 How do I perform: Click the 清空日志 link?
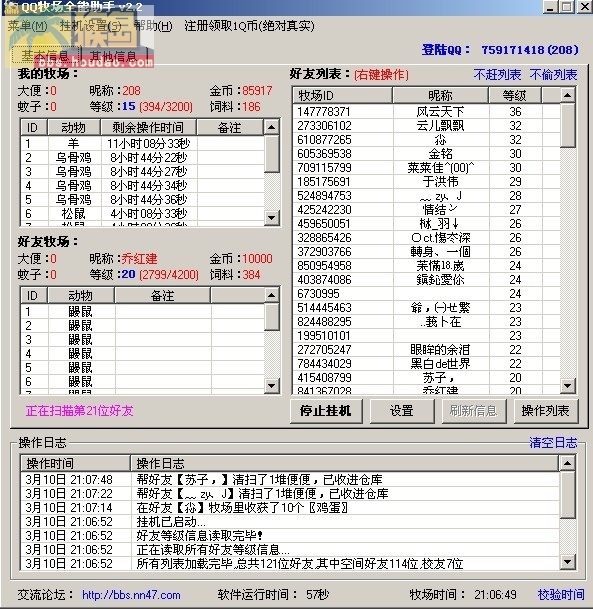pos(553,442)
